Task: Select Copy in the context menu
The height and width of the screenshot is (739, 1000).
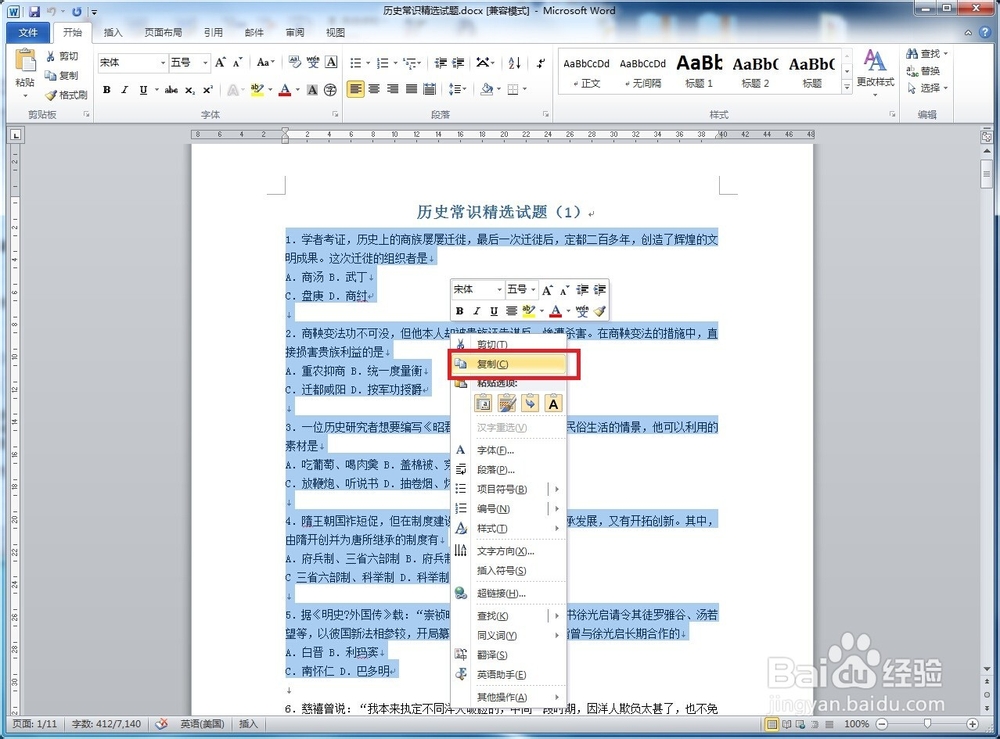Action: [509, 364]
